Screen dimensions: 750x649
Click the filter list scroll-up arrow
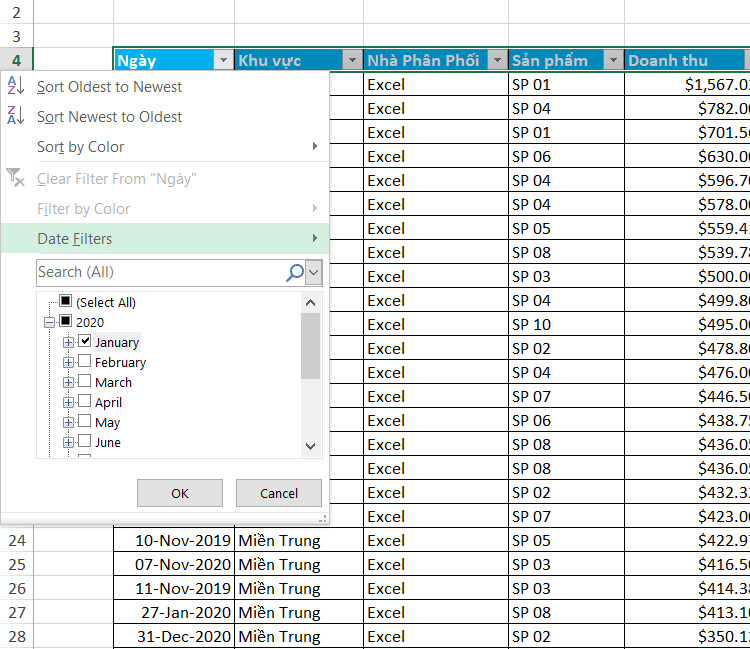[310, 303]
